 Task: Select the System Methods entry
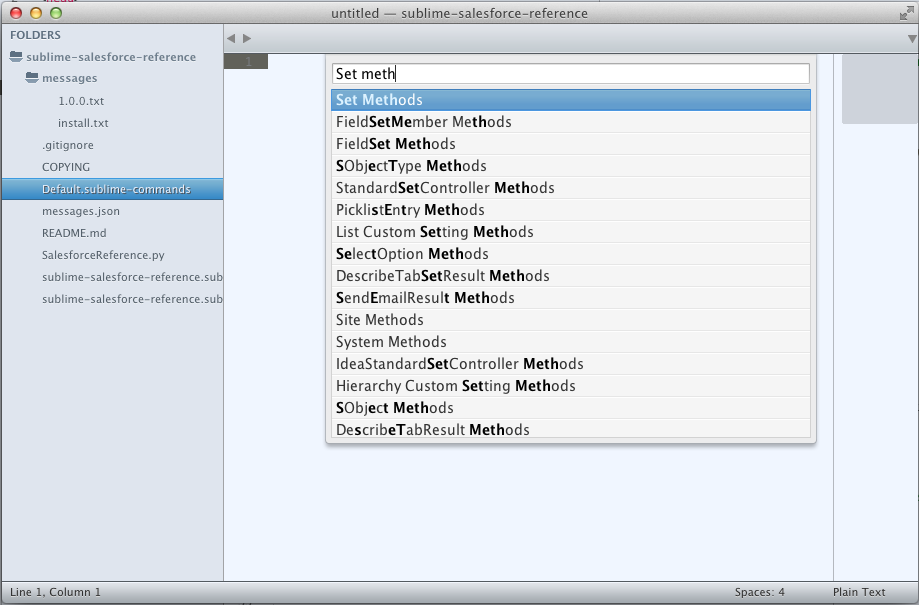tap(570, 342)
